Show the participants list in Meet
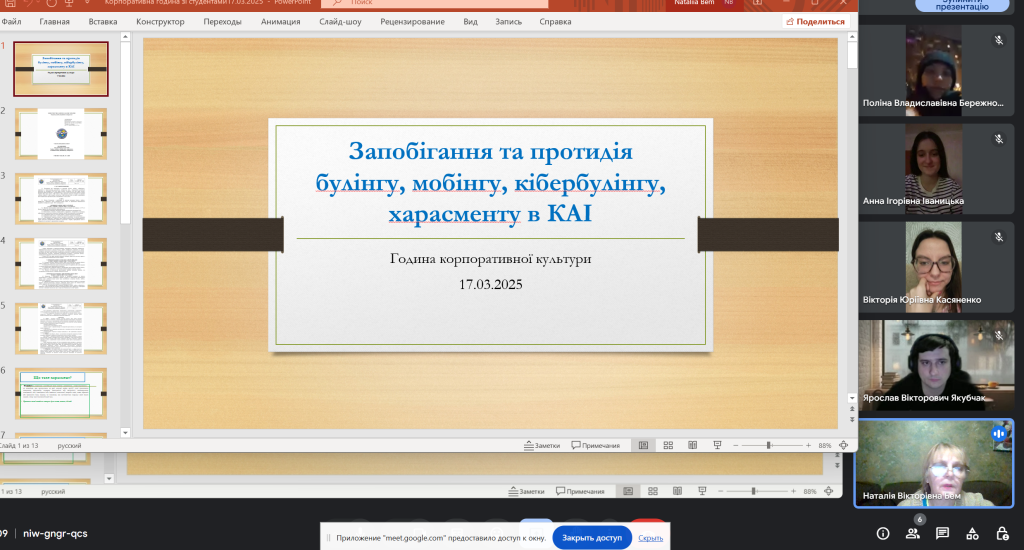This screenshot has height=550, width=1024. pos(912,533)
